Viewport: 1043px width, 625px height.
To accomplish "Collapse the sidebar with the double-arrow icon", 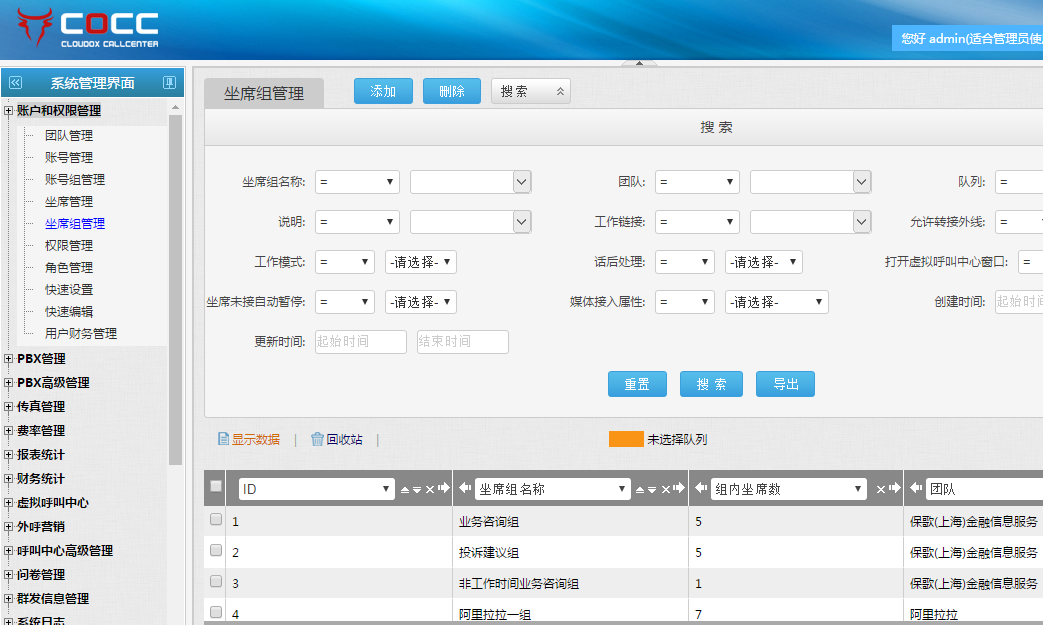I will 15,83.
